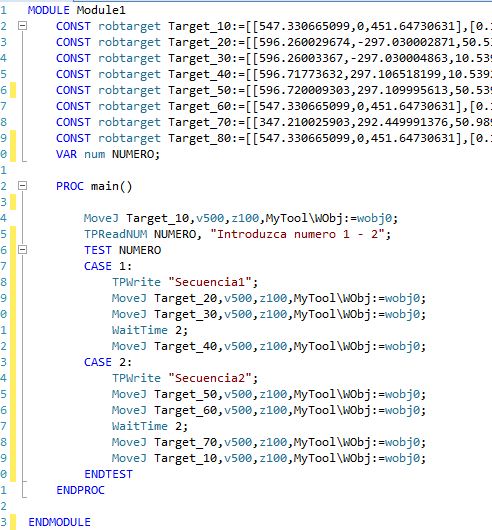
Task: Click the MODULE Module1 line
Action: [x=77, y=10]
